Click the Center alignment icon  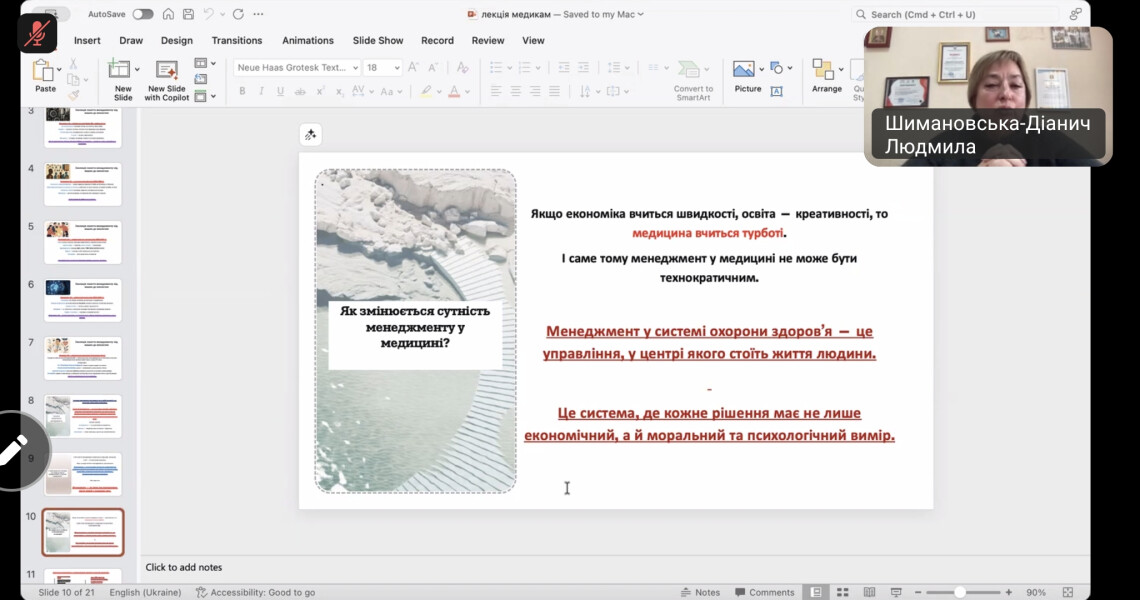point(515,91)
